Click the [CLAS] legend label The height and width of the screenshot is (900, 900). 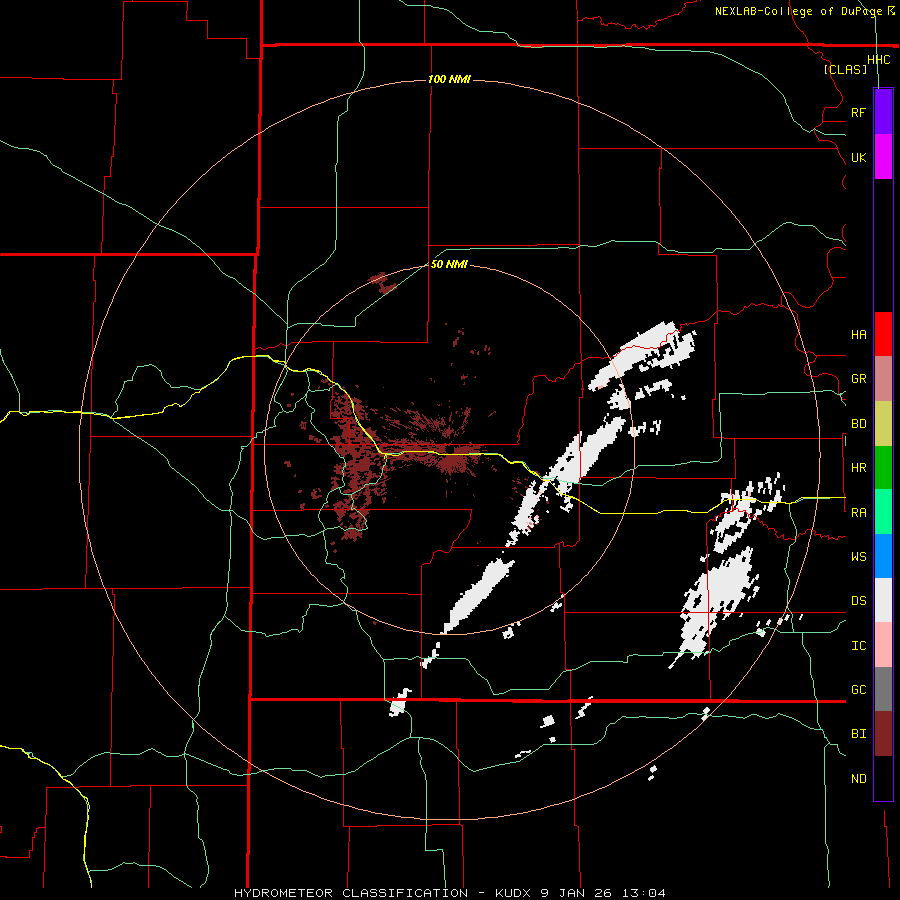[x=845, y=69]
